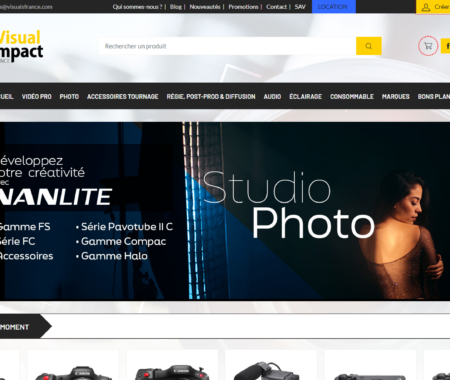Click the yellow Facebook icon
This screenshot has height=380, width=450.
(x=446, y=46)
